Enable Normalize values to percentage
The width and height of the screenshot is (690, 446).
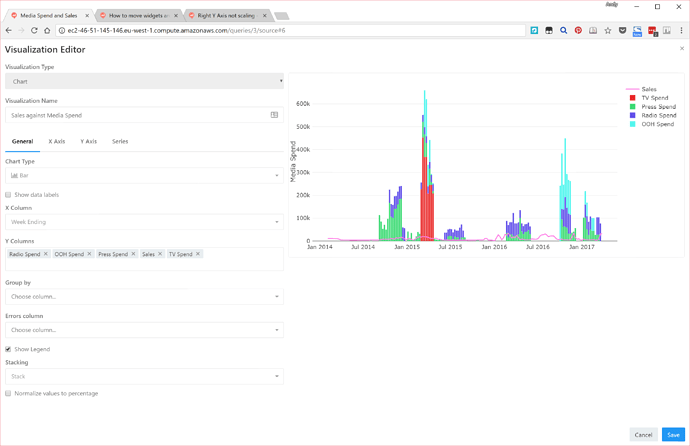8,393
